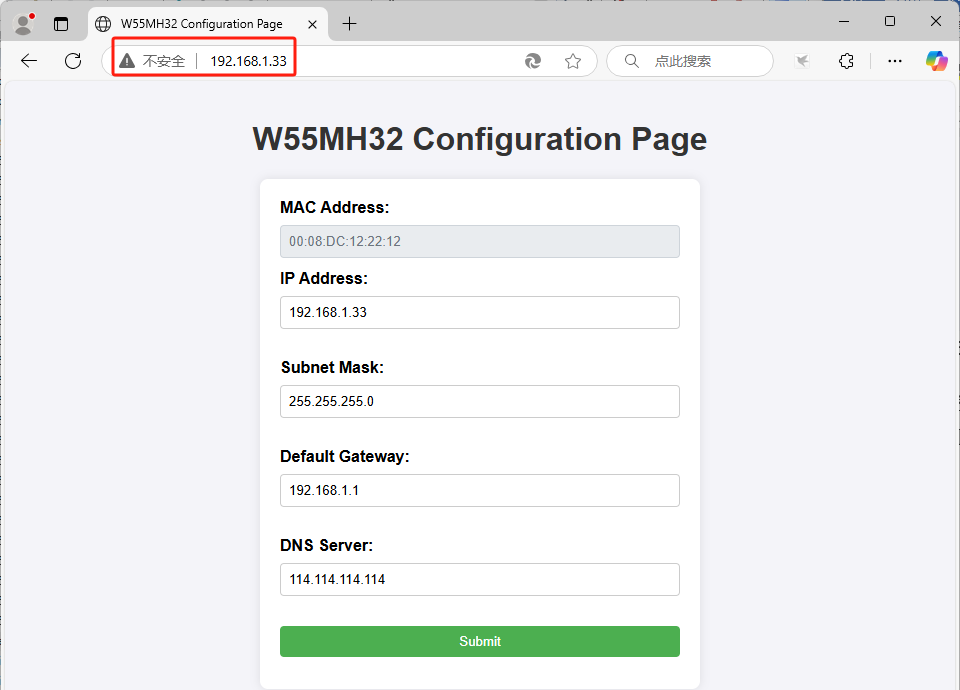
Task: Click the Edge swirl icon in address bar
Action: 533,61
